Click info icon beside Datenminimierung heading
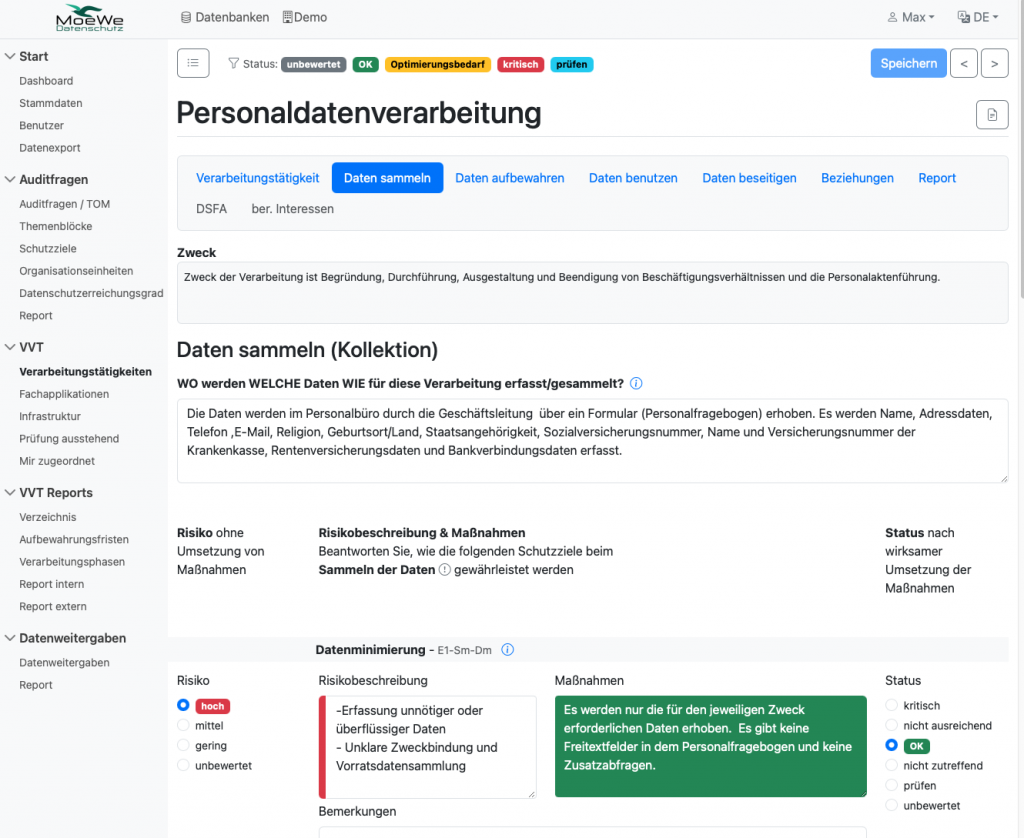The width and height of the screenshot is (1024, 838). (507, 650)
